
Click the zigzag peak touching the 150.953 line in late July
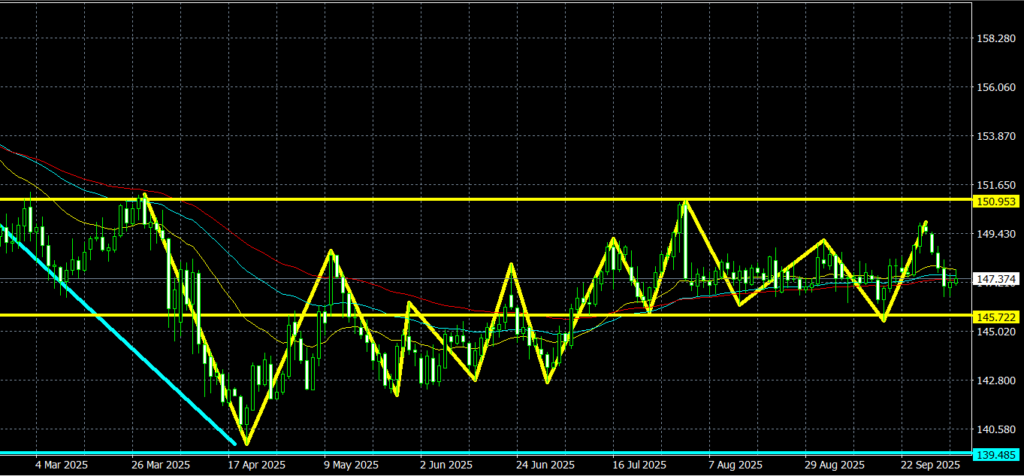tap(684, 203)
